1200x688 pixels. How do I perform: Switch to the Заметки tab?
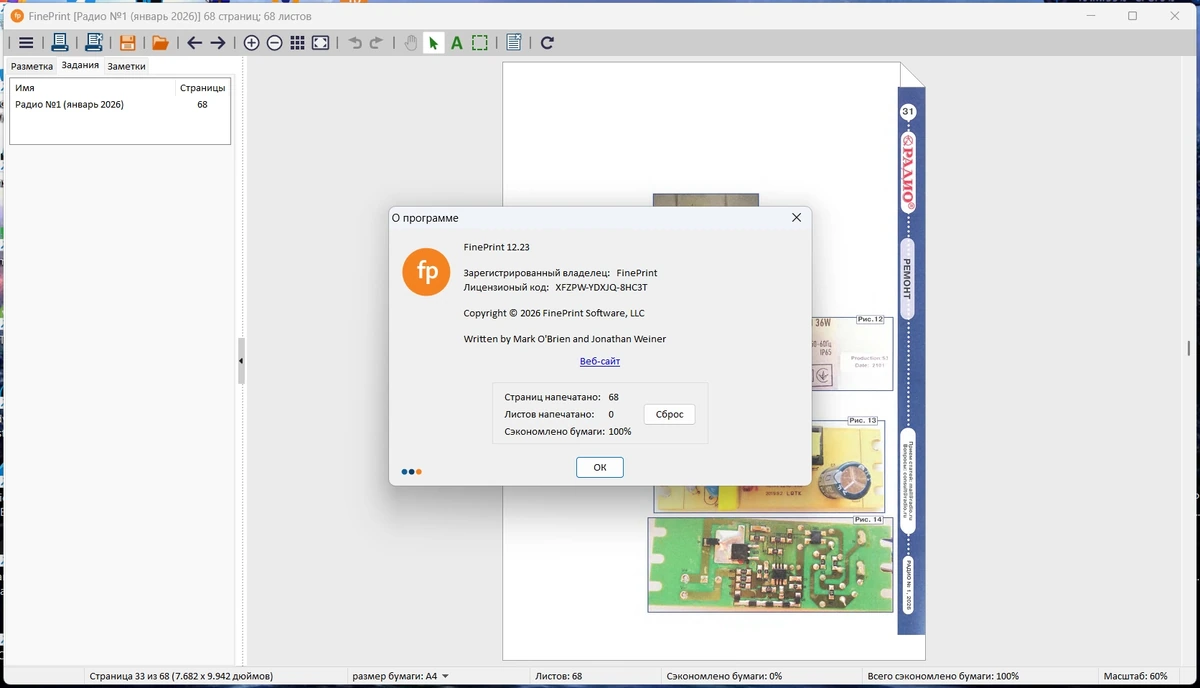pos(126,66)
